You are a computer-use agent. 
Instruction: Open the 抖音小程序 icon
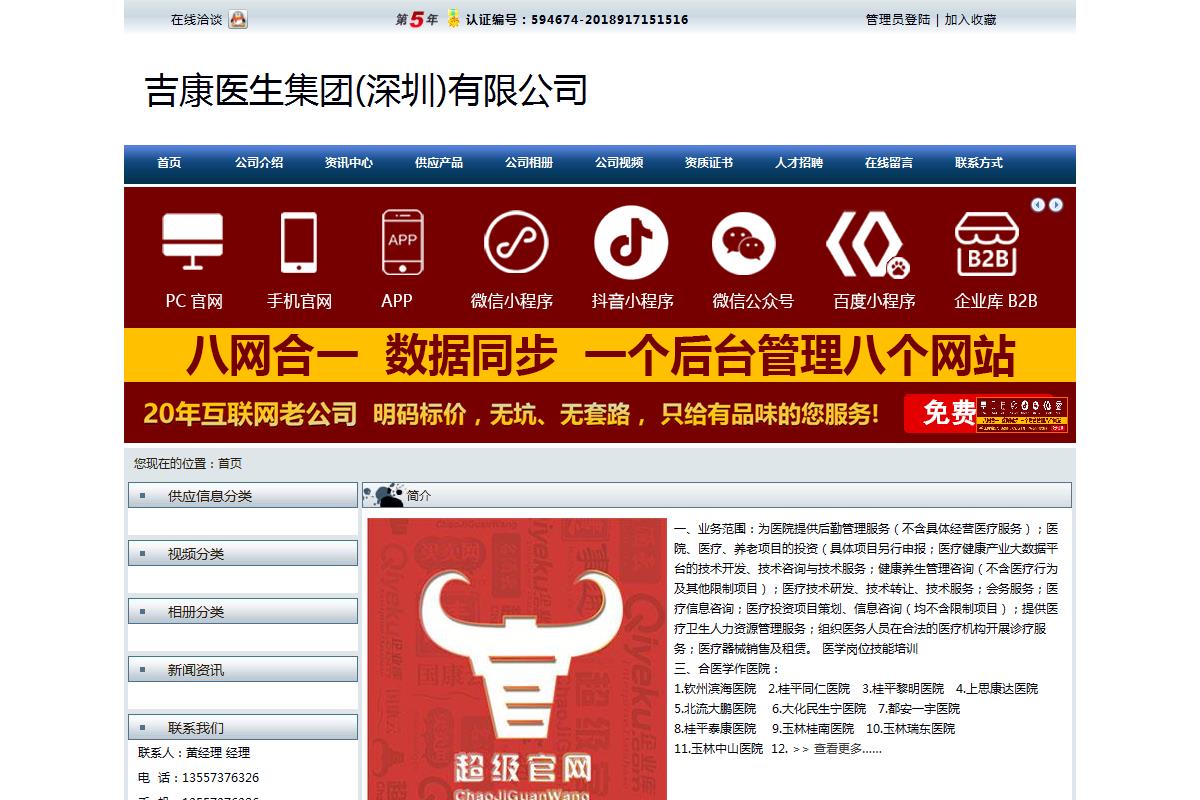point(631,242)
